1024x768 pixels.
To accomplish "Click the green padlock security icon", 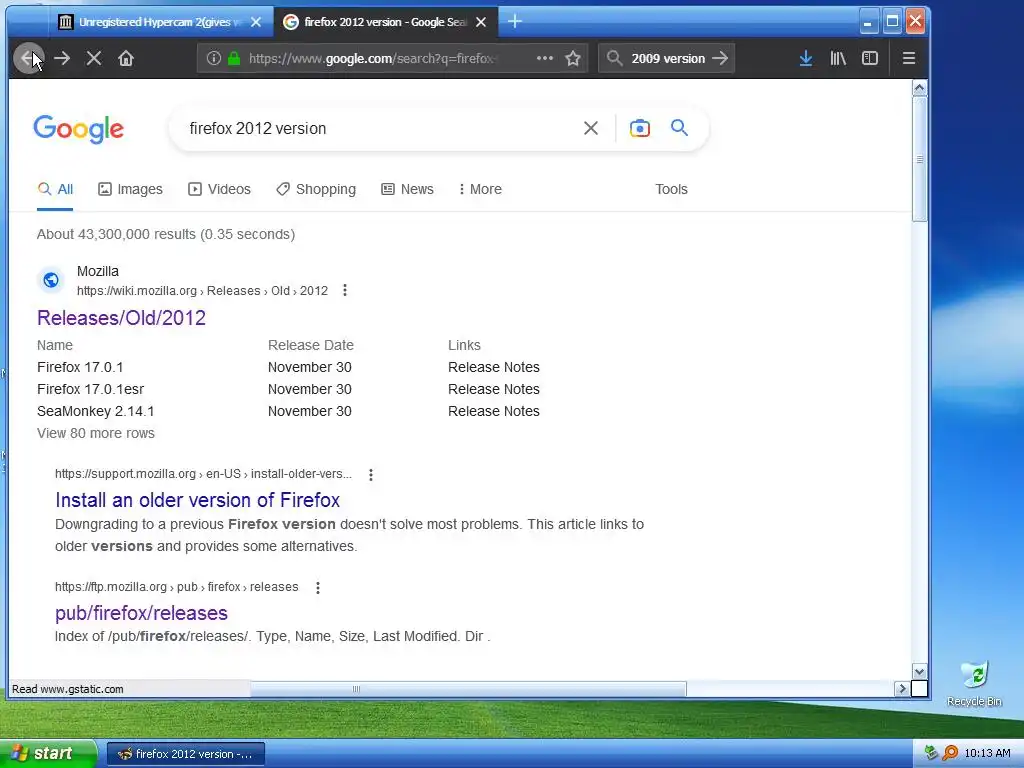I will pos(234,58).
